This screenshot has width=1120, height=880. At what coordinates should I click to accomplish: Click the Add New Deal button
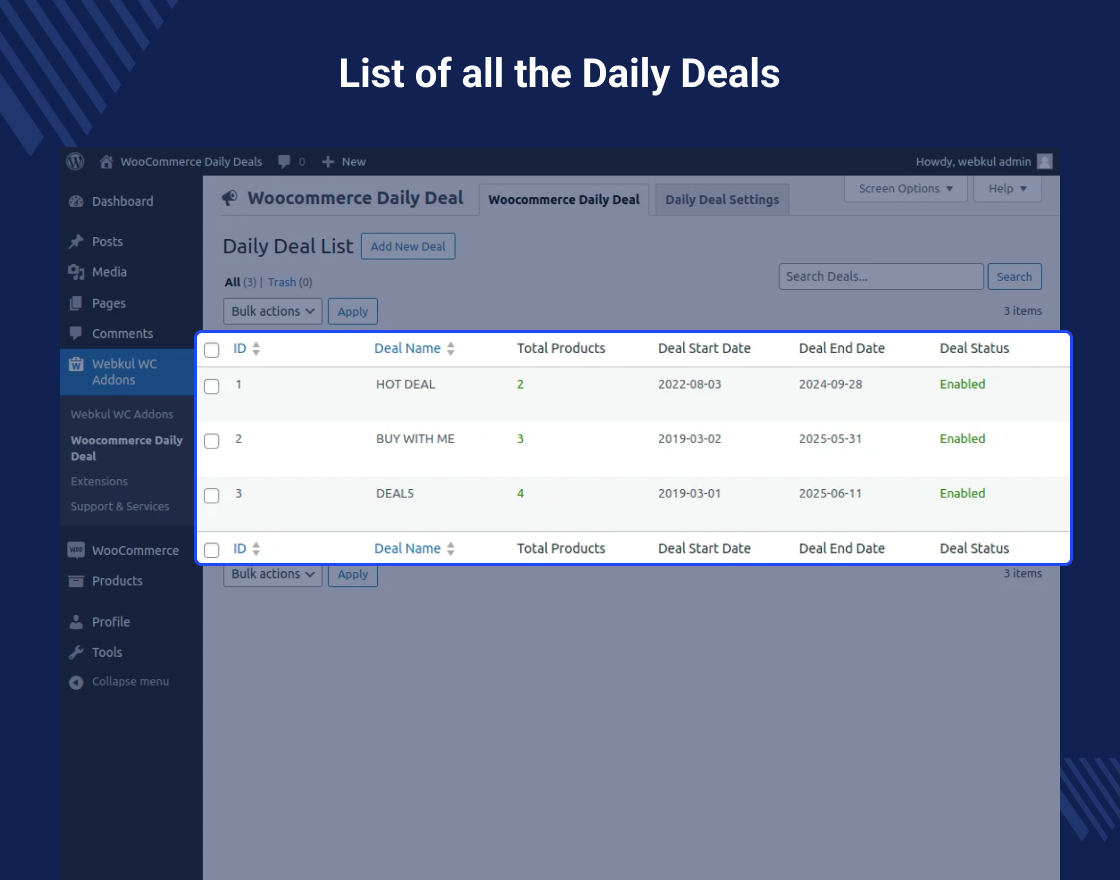[x=408, y=246]
